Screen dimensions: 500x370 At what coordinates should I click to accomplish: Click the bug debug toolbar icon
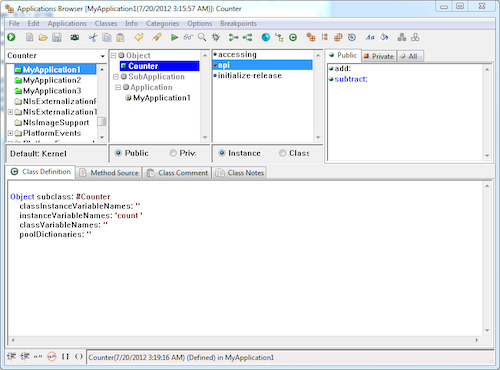(216, 37)
